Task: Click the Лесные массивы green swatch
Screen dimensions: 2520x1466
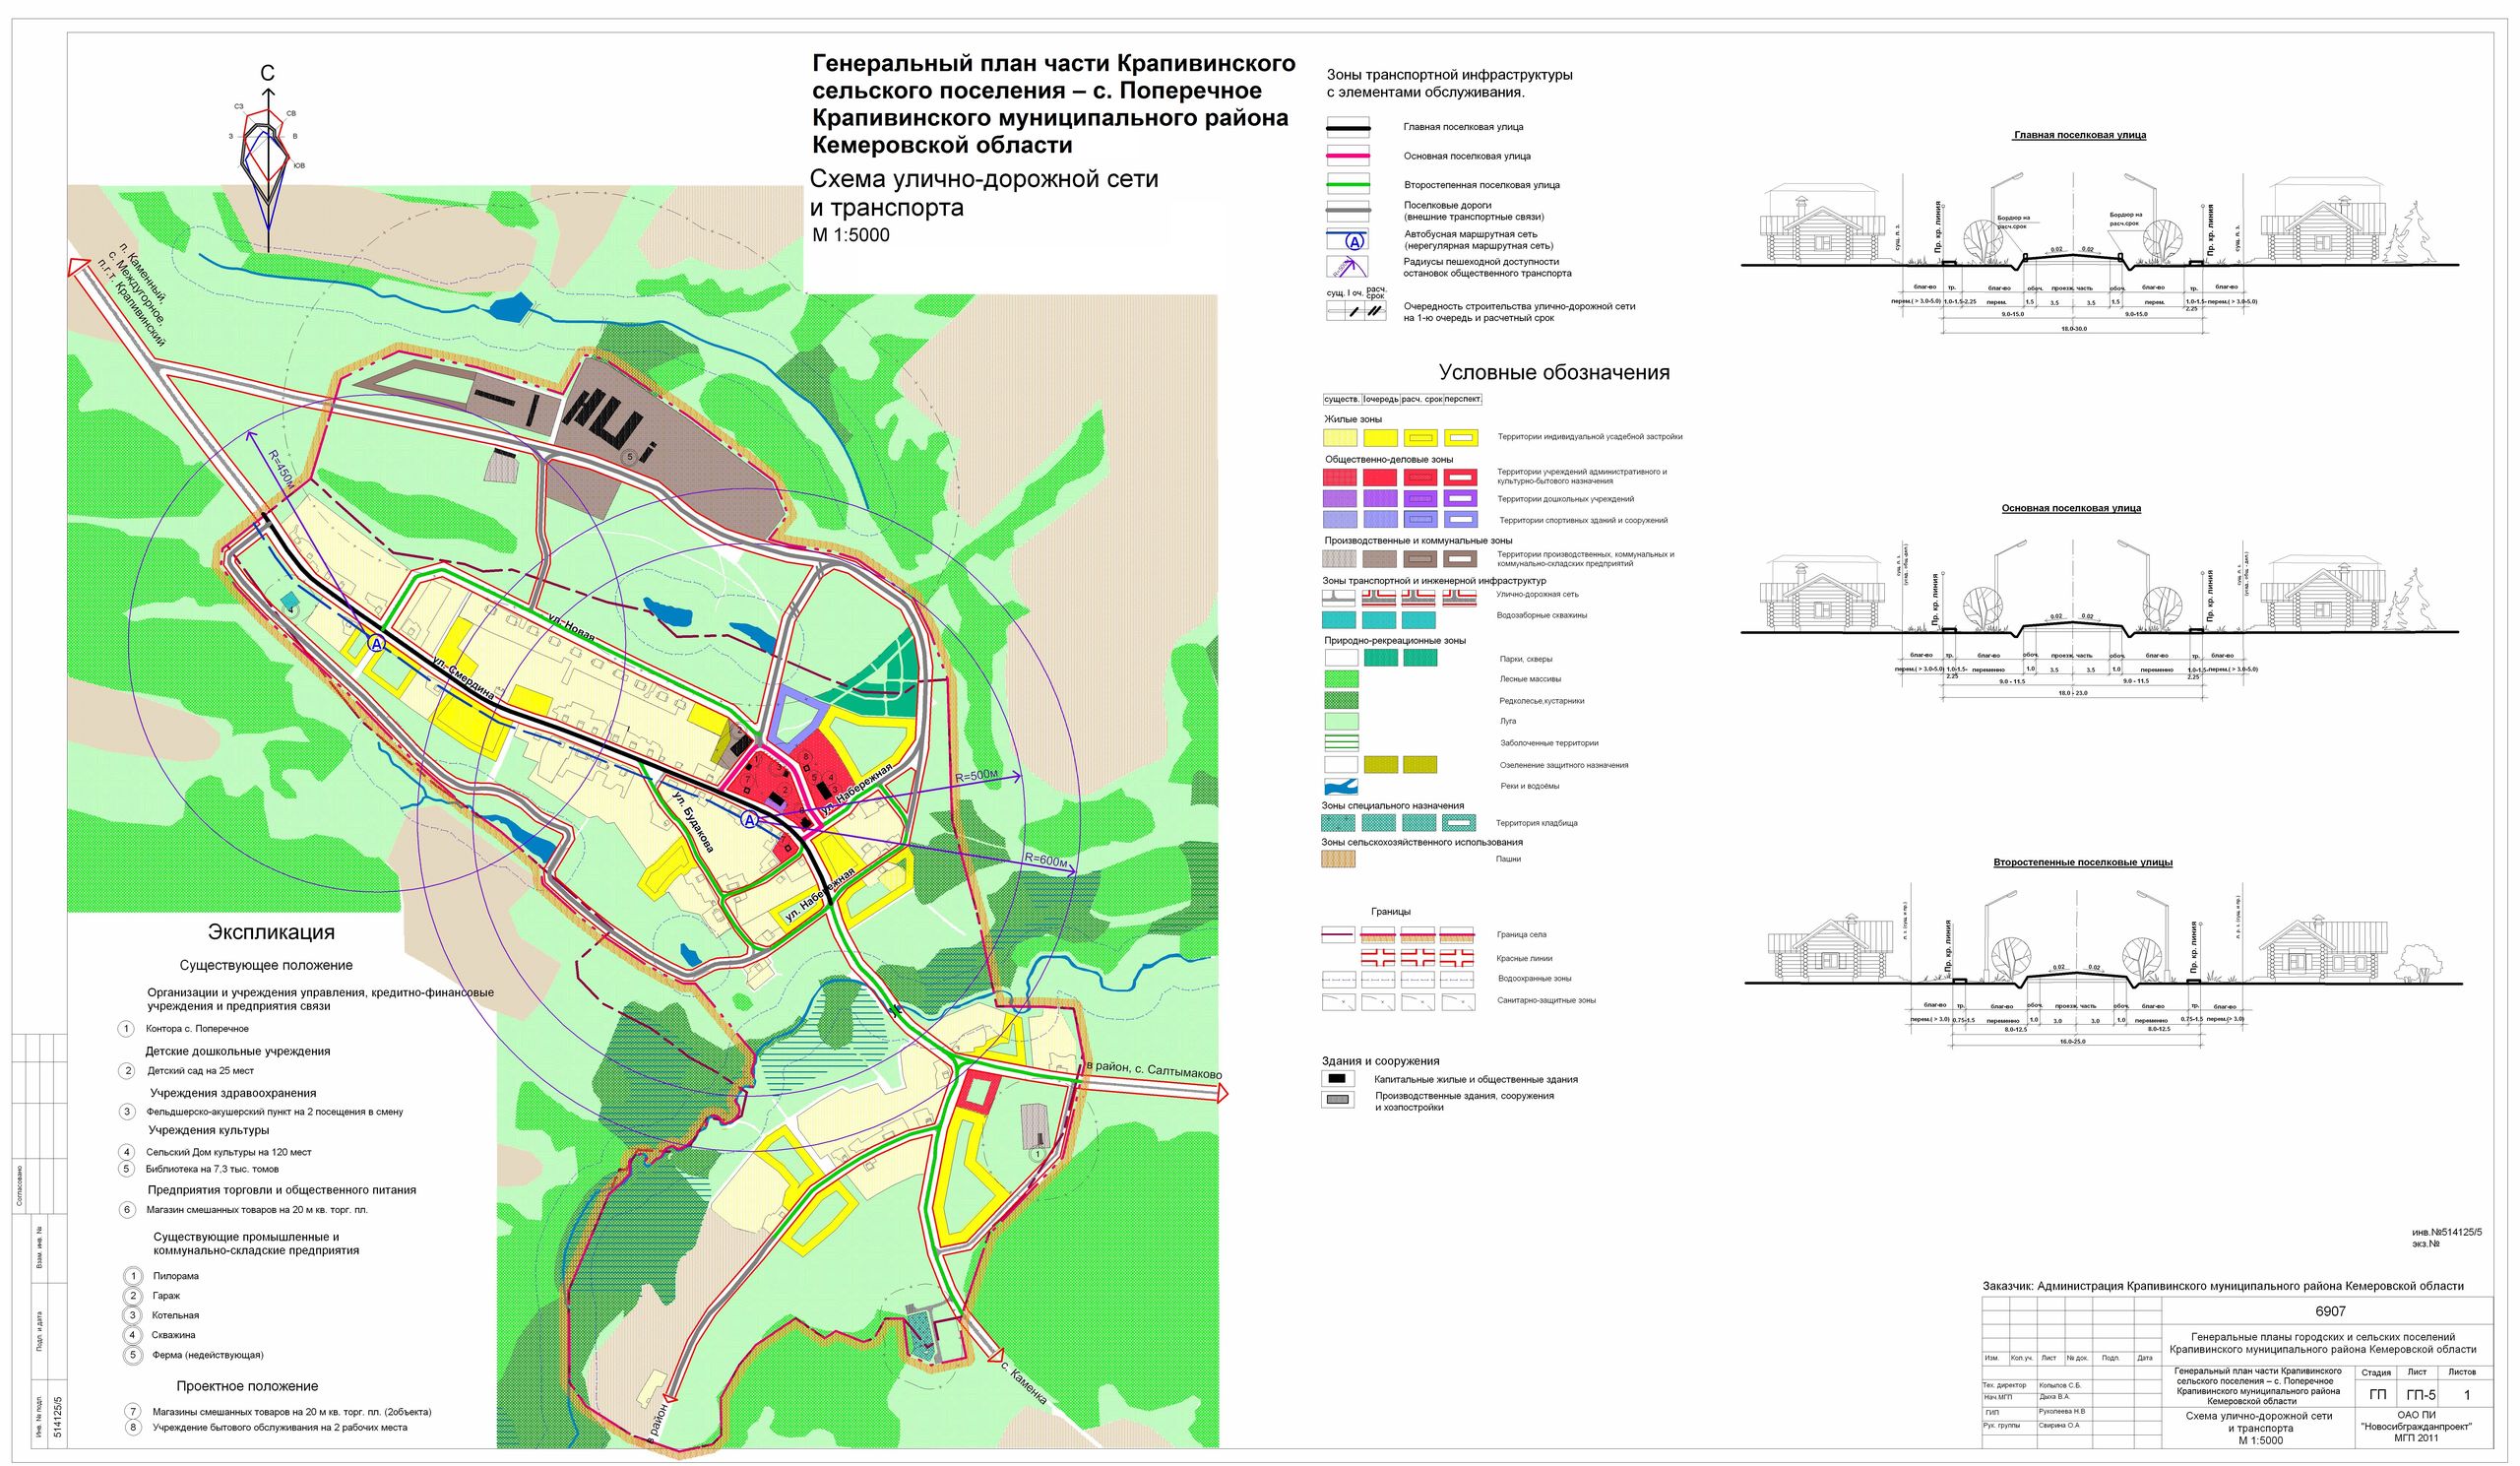Action: point(1340,679)
